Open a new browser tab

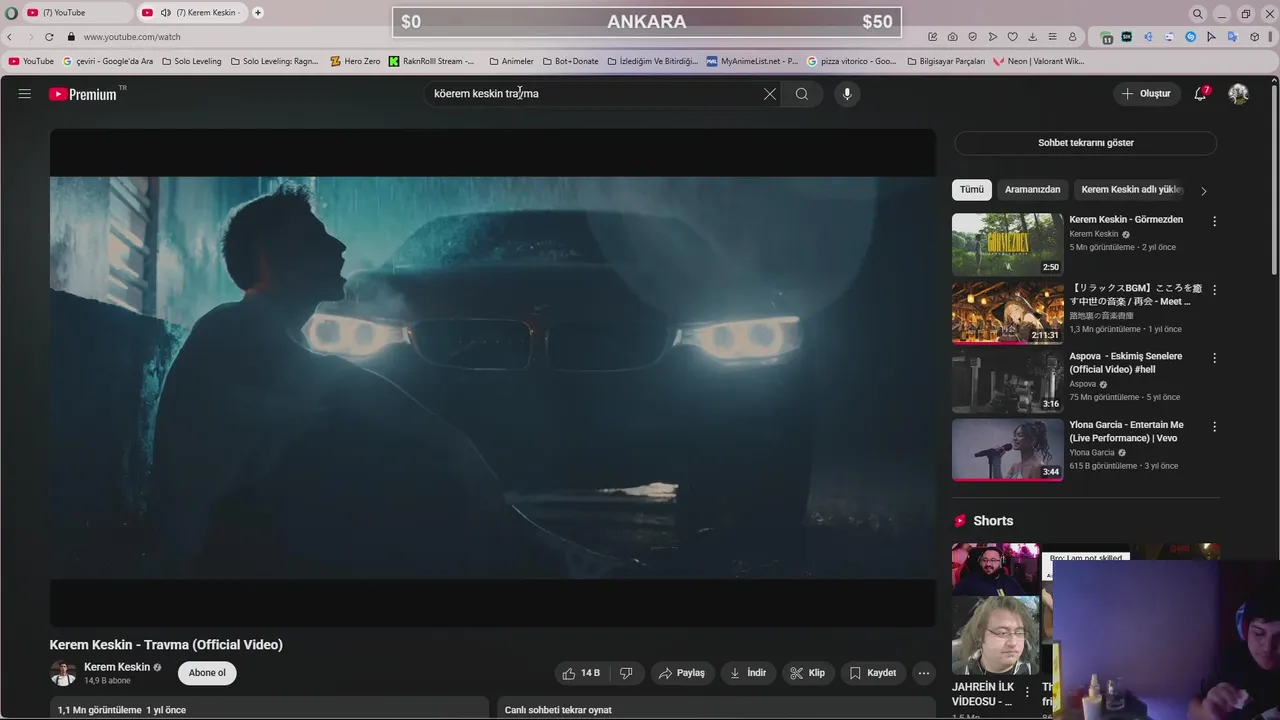[x=258, y=13]
